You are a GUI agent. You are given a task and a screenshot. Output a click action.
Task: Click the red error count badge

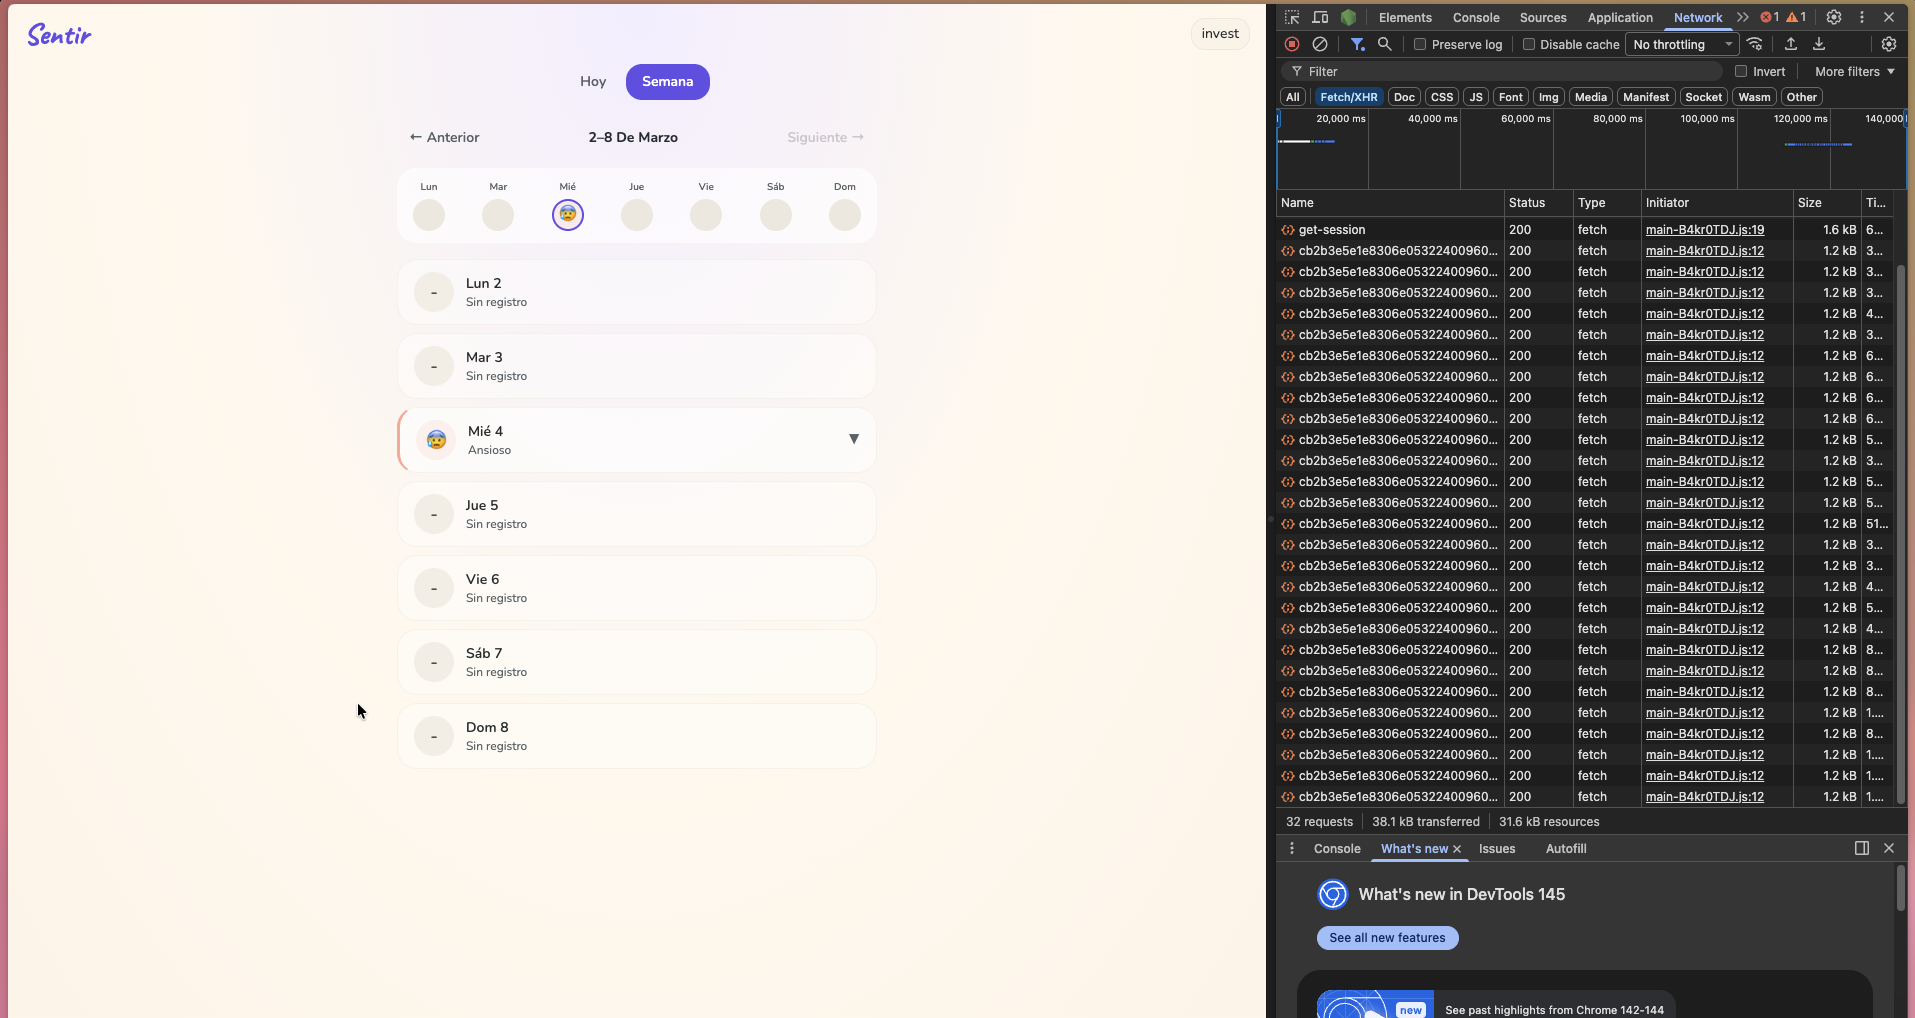[1770, 17]
